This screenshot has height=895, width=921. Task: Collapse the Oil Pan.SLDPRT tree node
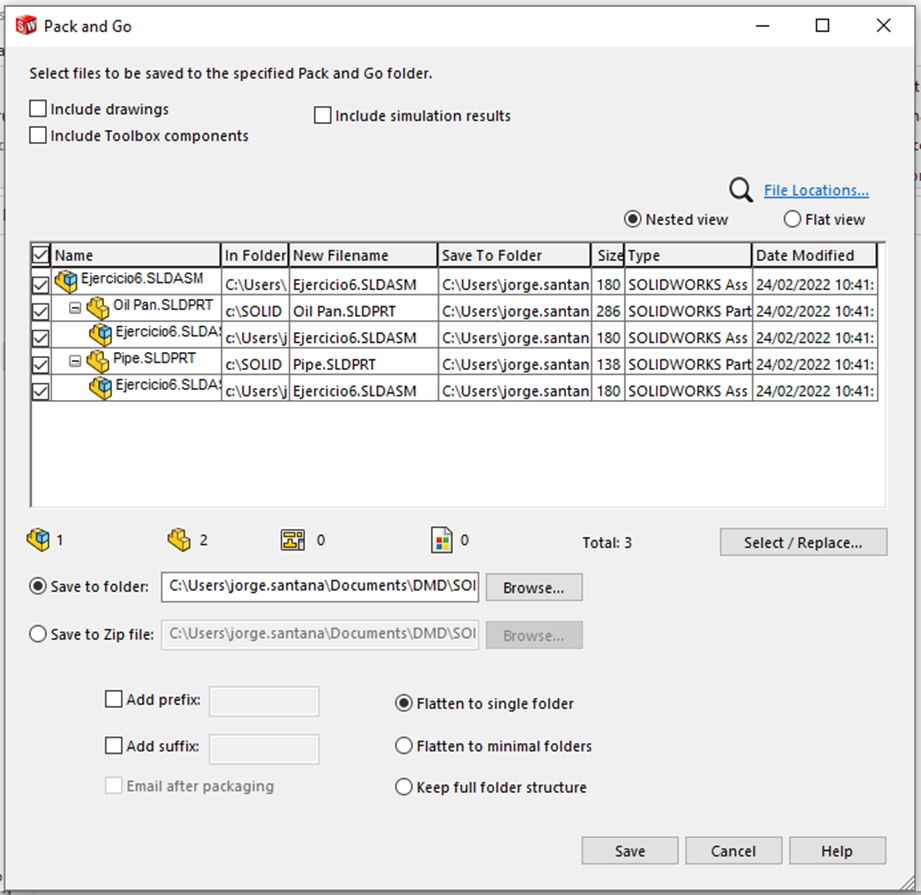click(75, 307)
